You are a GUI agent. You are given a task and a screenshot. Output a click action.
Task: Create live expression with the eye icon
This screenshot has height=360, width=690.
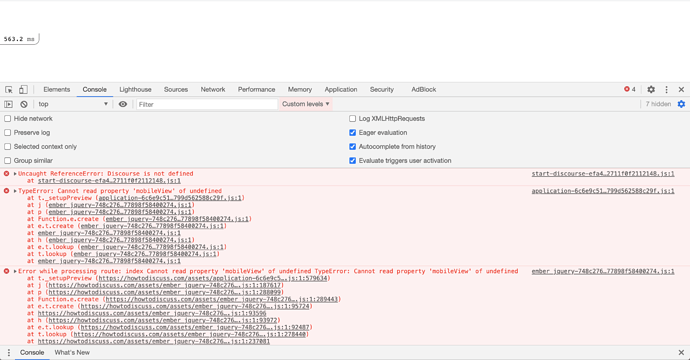pyautogui.click(x=123, y=104)
